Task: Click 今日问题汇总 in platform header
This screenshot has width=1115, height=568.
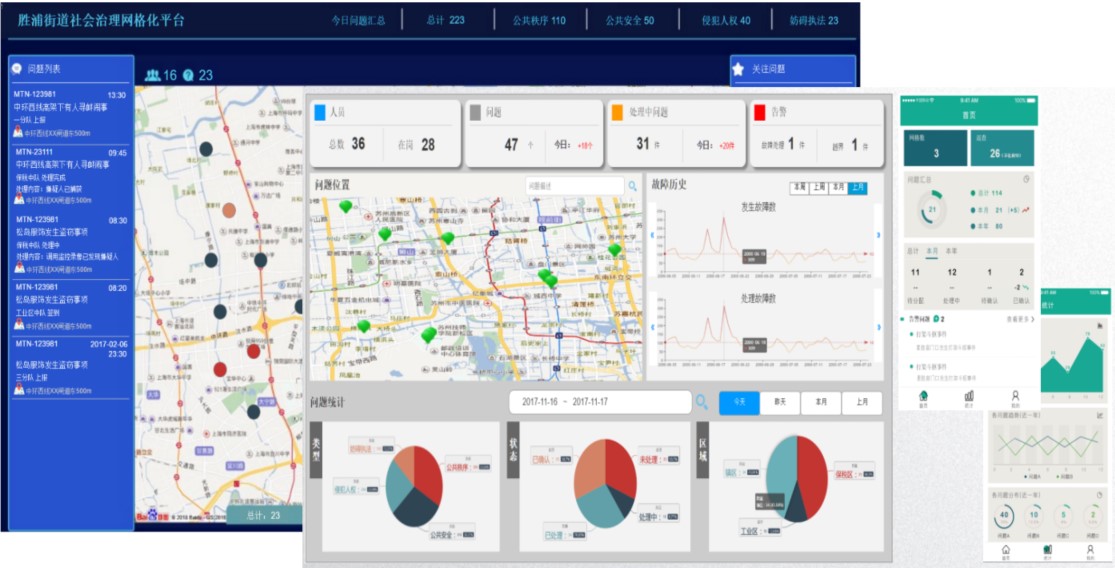Action: click(358, 20)
